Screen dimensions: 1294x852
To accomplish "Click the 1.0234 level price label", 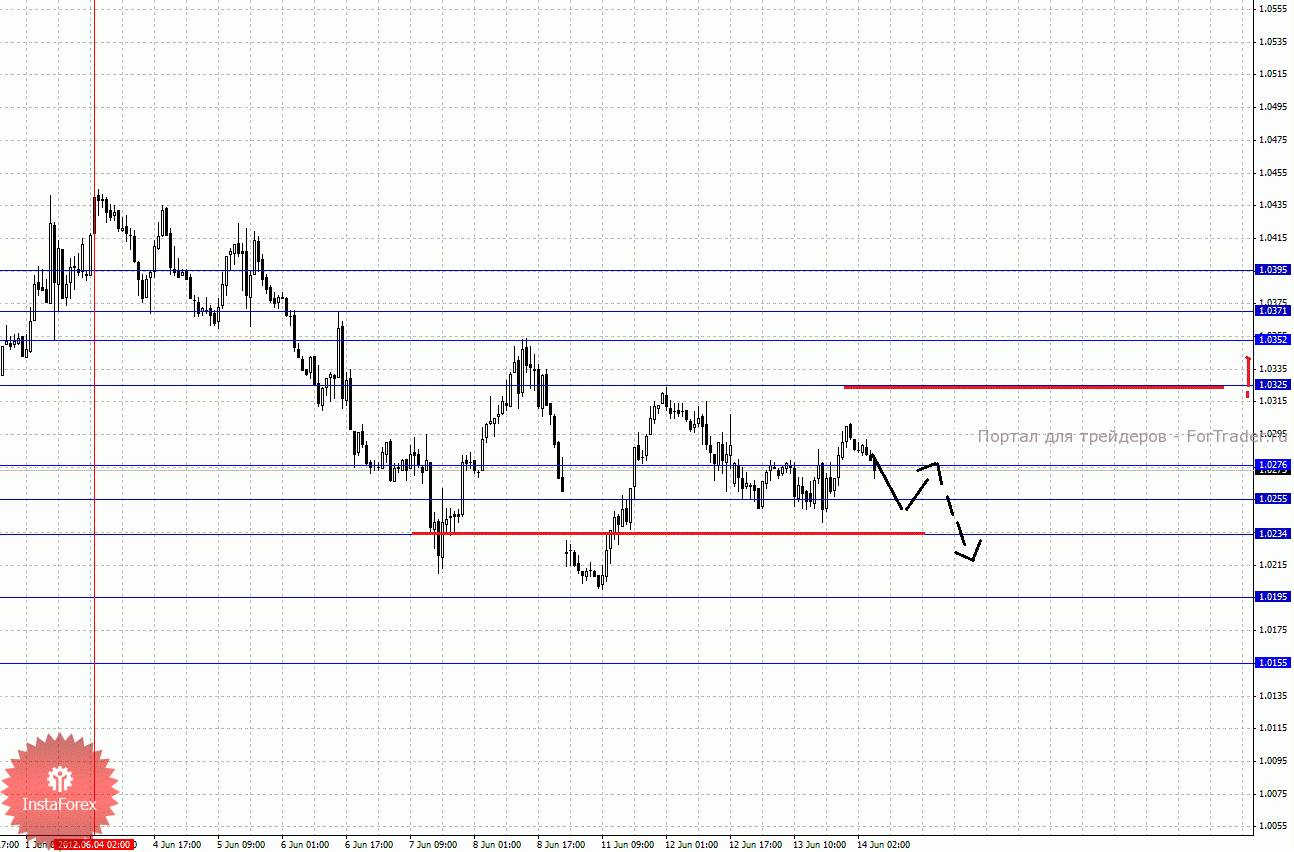I will point(1274,534).
